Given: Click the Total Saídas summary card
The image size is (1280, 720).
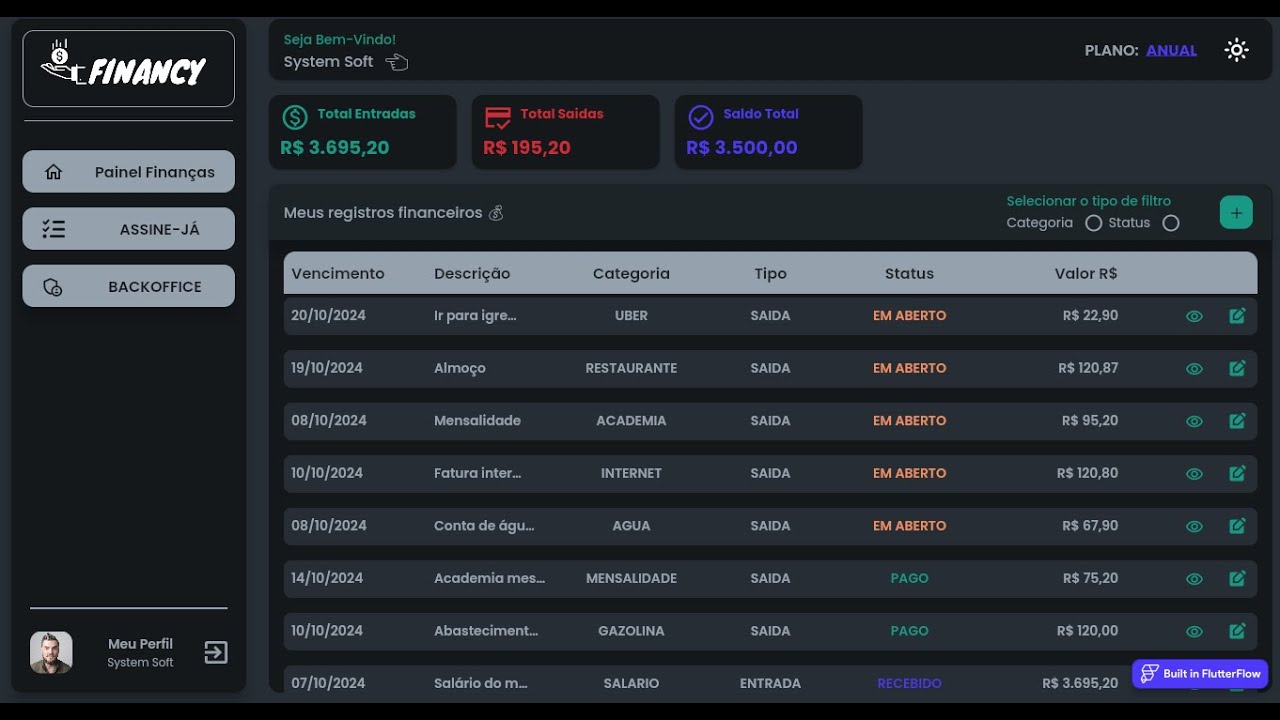Looking at the screenshot, I should pos(566,132).
